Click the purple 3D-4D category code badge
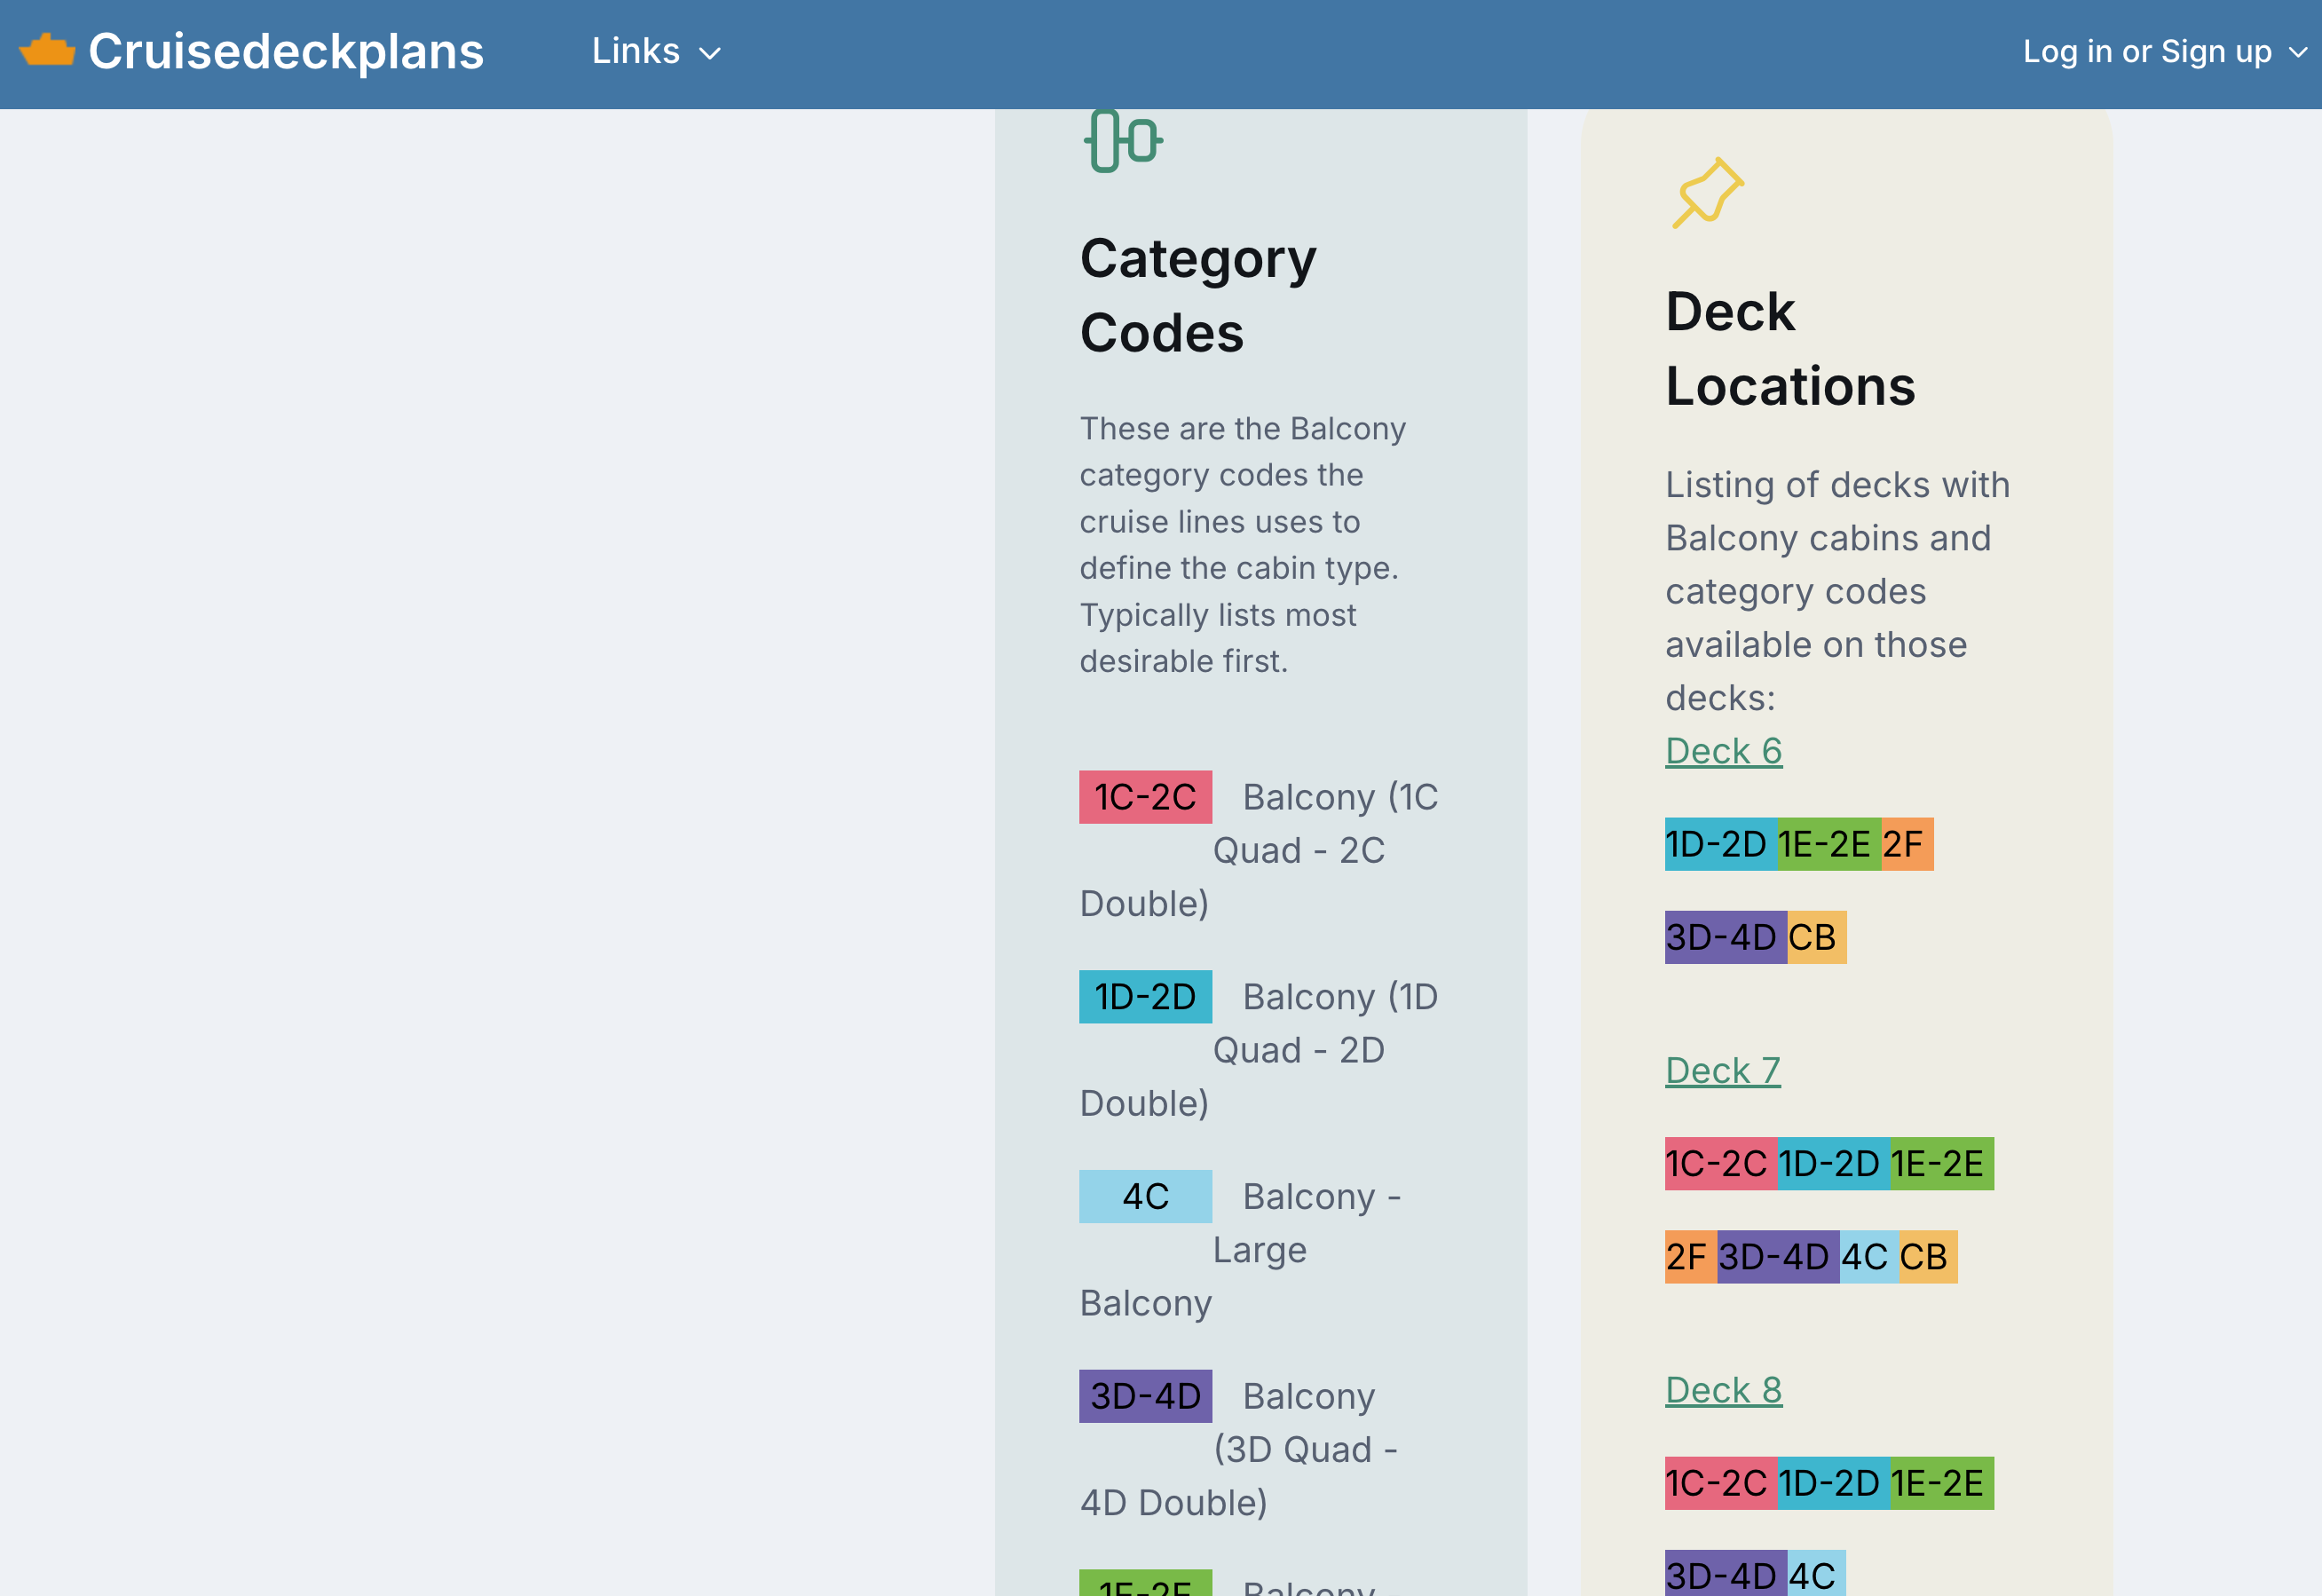This screenshot has width=2322, height=1596. coord(1145,1396)
